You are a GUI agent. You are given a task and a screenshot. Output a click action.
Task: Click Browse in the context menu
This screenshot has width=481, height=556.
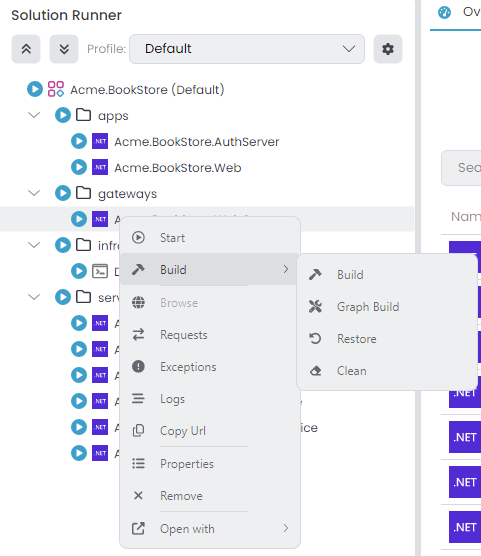[x=210, y=303]
